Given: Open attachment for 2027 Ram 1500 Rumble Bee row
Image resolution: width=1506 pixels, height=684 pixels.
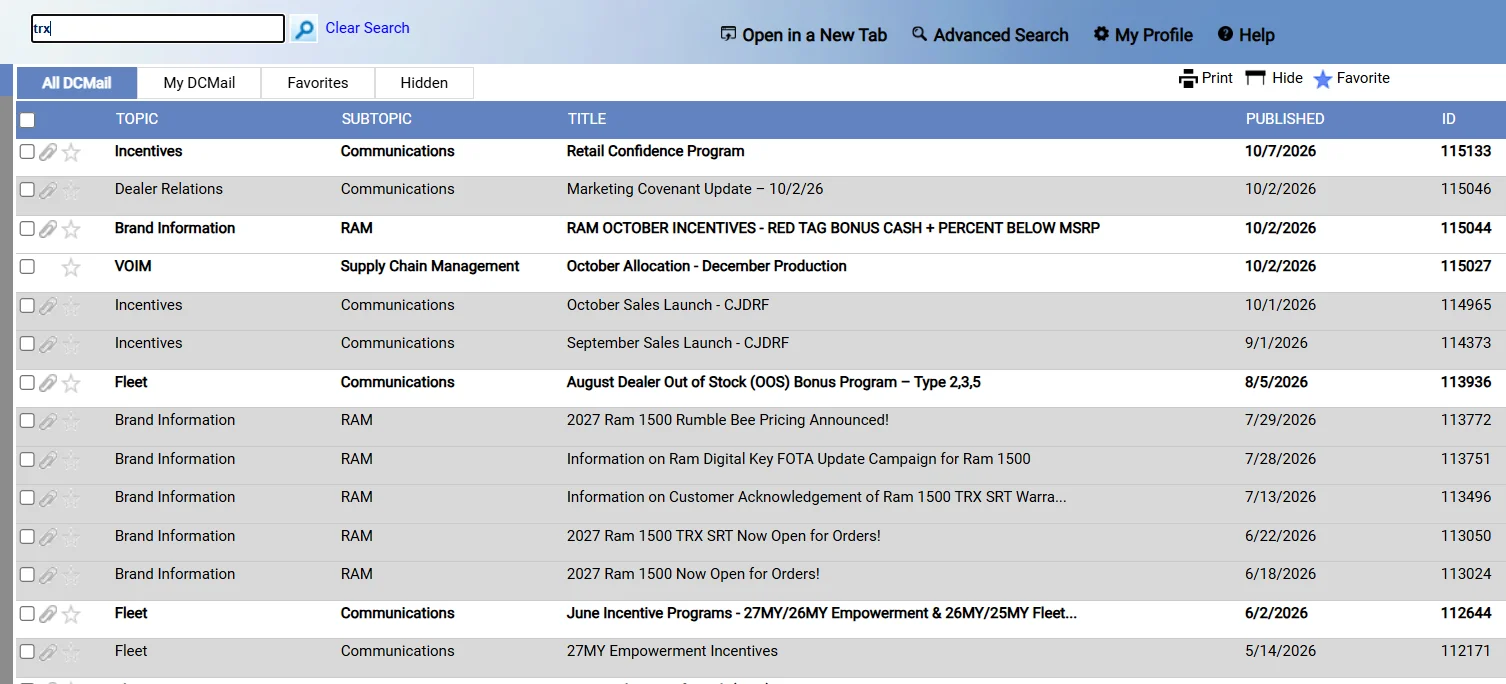Looking at the screenshot, I should click(48, 421).
